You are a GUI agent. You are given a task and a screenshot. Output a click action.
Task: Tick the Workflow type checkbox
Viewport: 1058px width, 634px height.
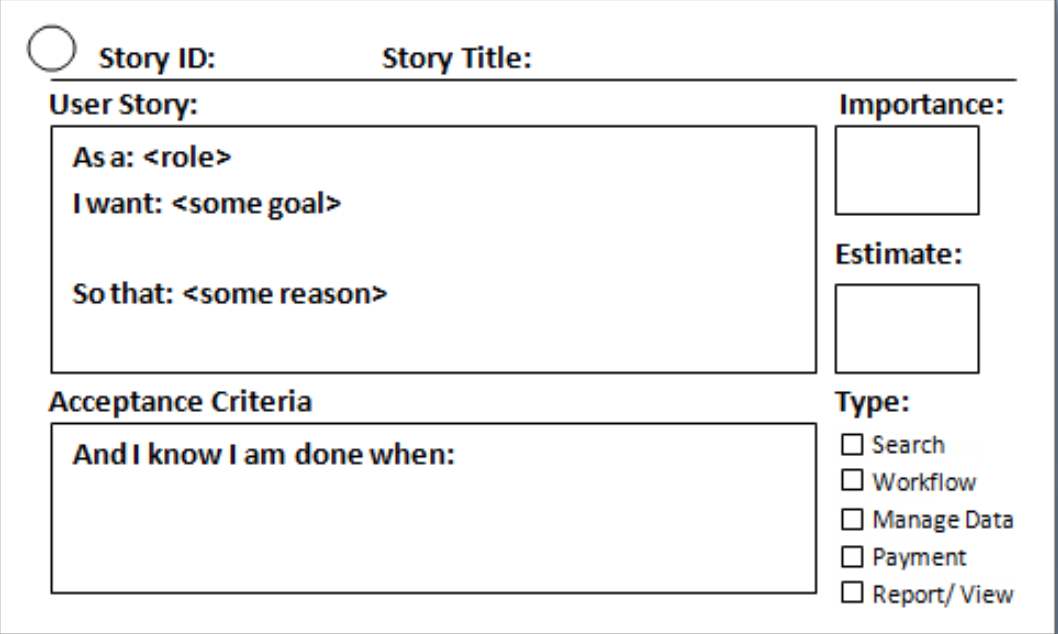pos(852,480)
